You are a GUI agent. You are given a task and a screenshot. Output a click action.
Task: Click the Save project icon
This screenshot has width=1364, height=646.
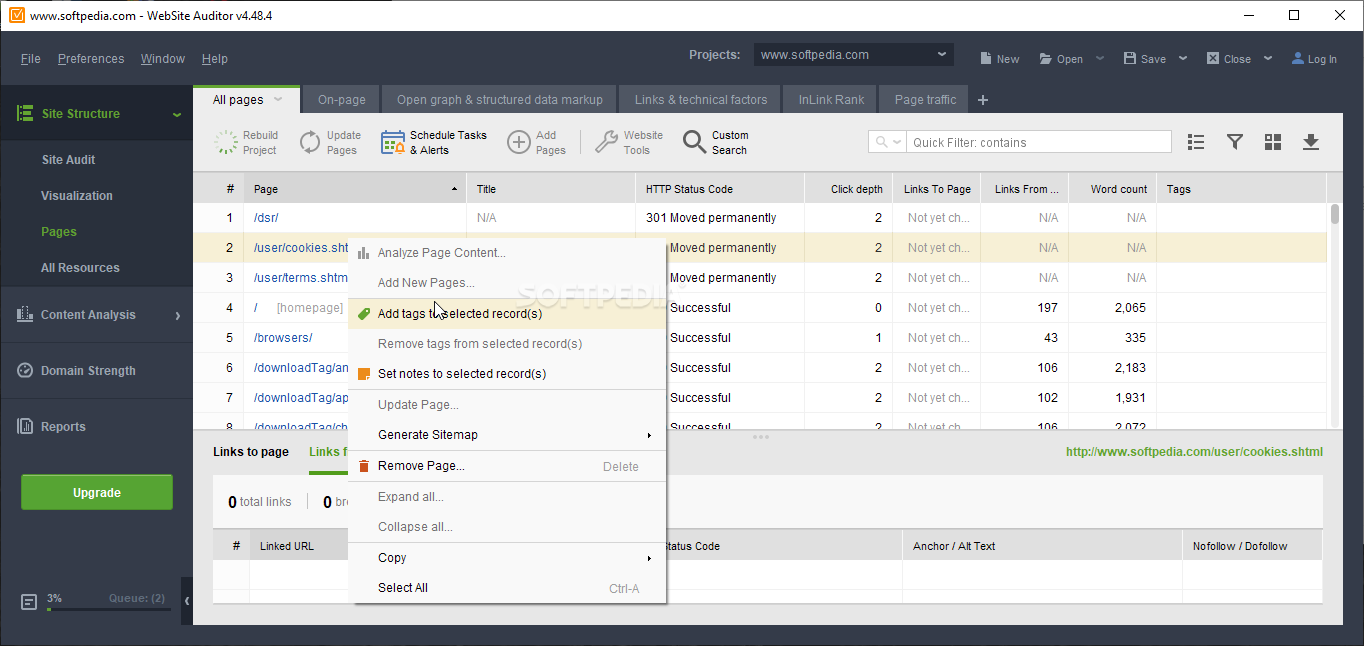(1130, 58)
